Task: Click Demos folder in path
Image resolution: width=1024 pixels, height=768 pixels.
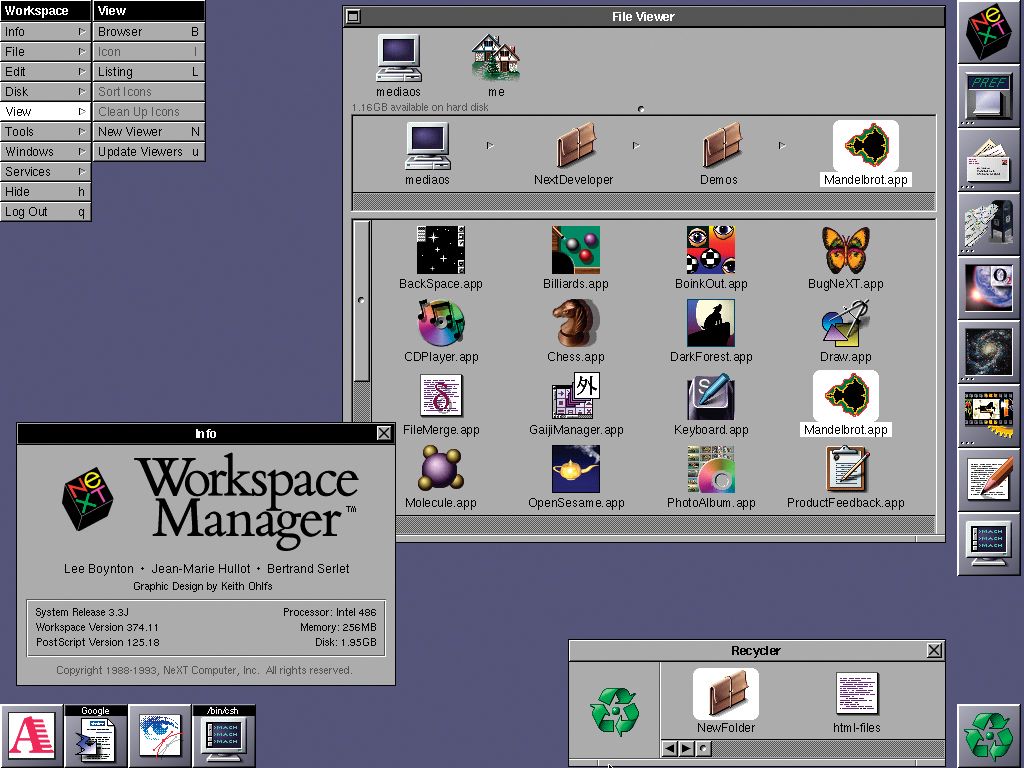Action: pos(720,145)
